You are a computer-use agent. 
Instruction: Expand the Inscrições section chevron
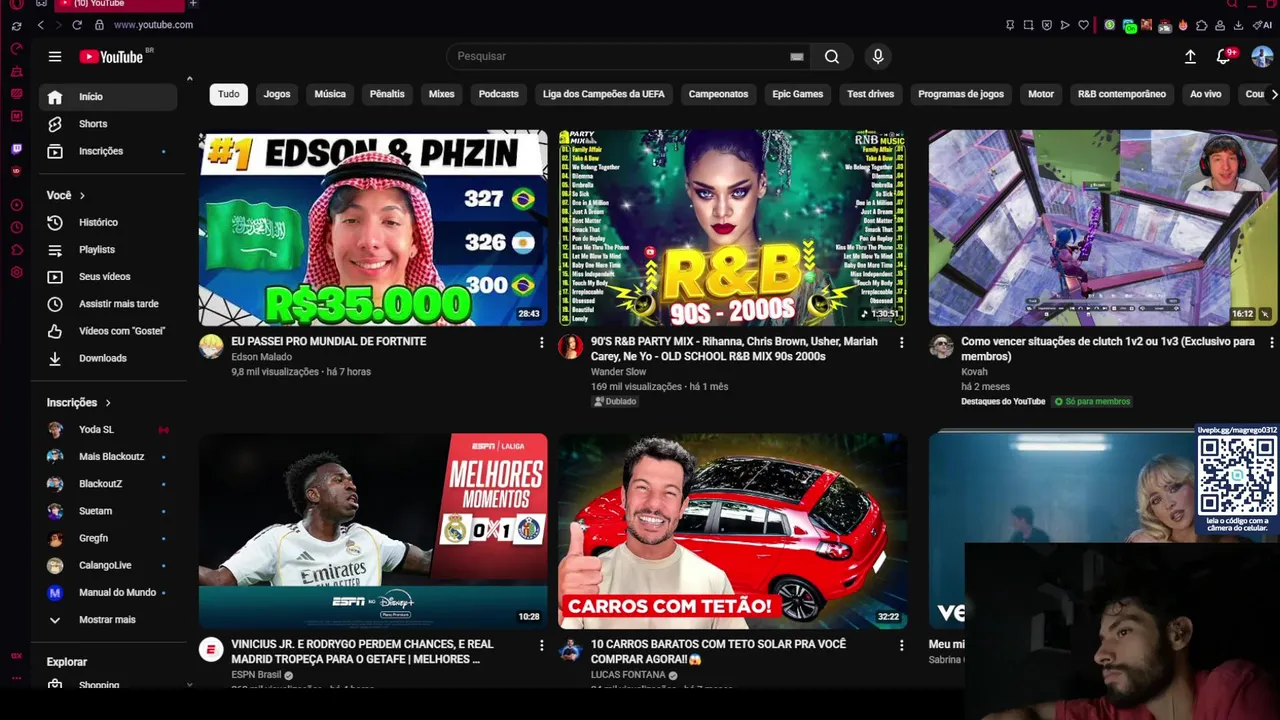[x=107, y=403]
